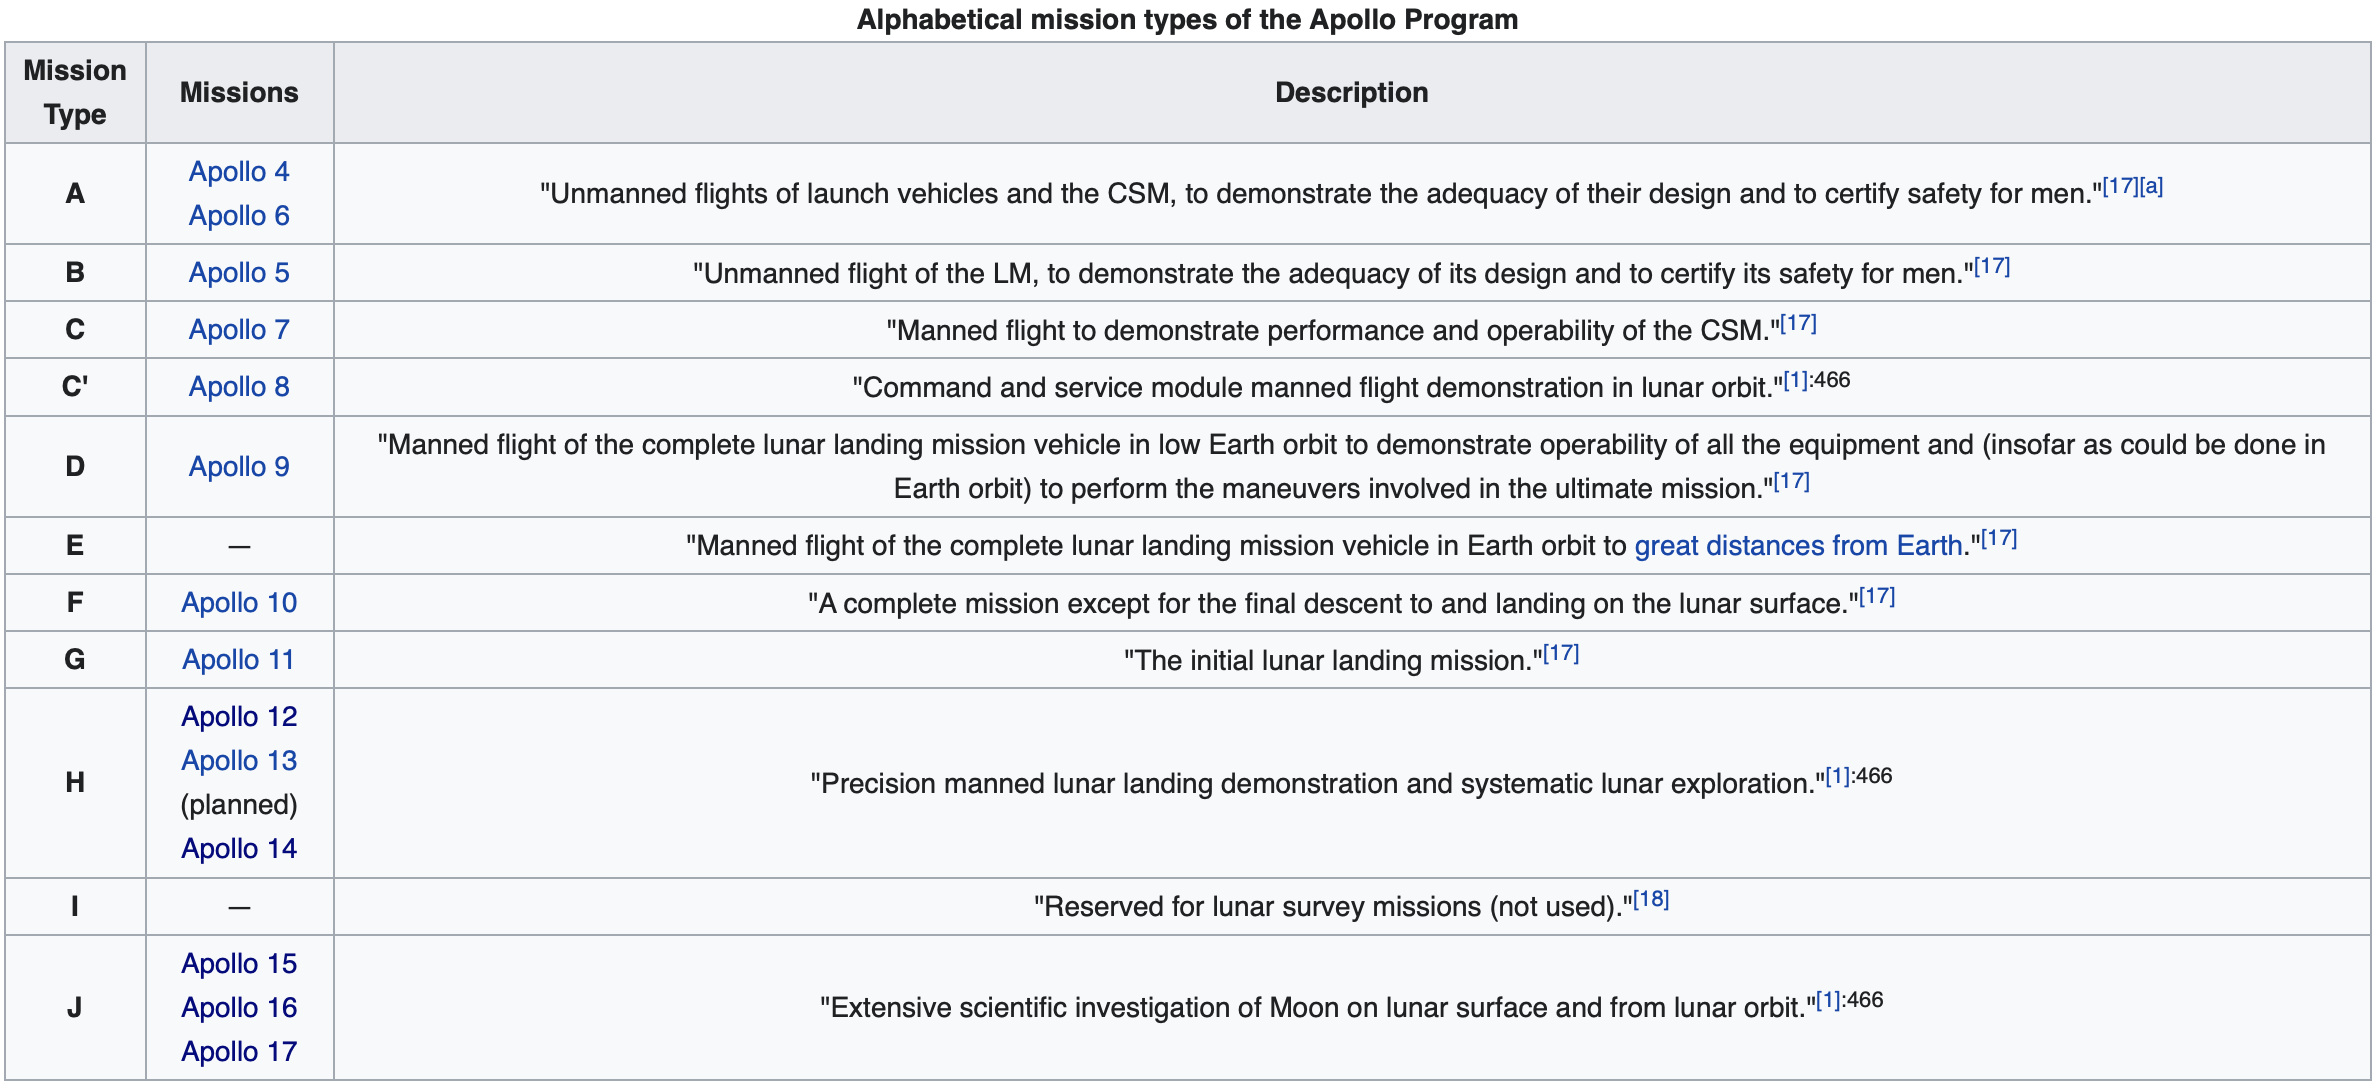Open the Apollo 15 link
This screenshot has height=1086, width=2378.
pos(239,964)
